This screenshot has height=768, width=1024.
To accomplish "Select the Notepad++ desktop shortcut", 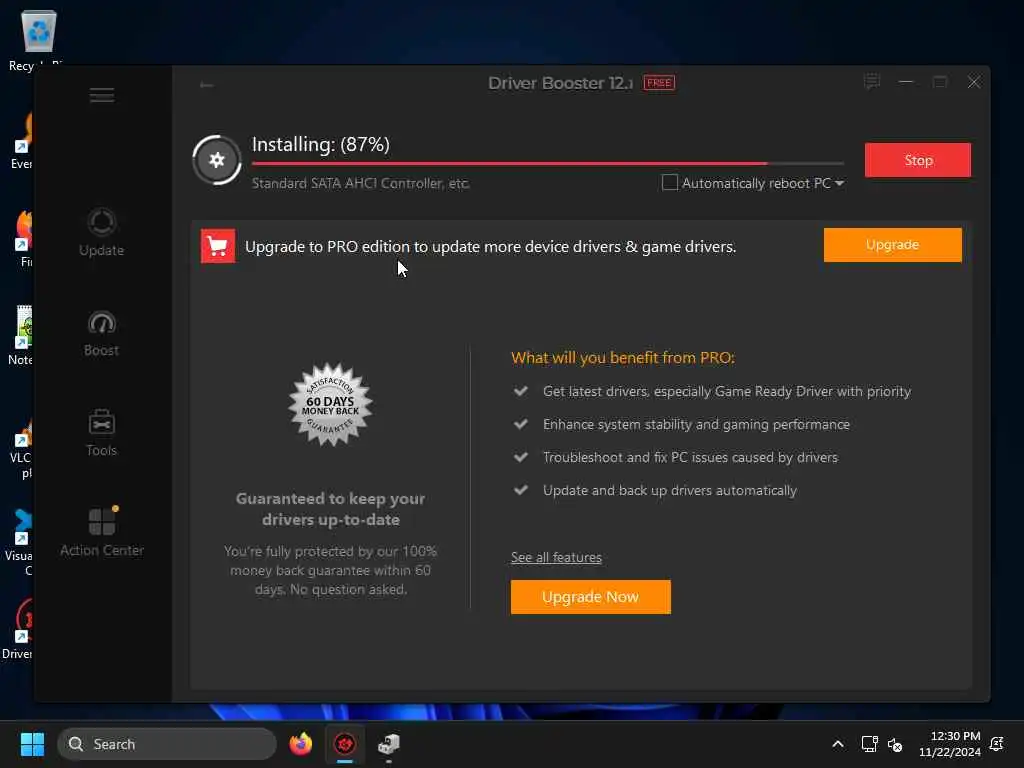I will click(22, 336).
